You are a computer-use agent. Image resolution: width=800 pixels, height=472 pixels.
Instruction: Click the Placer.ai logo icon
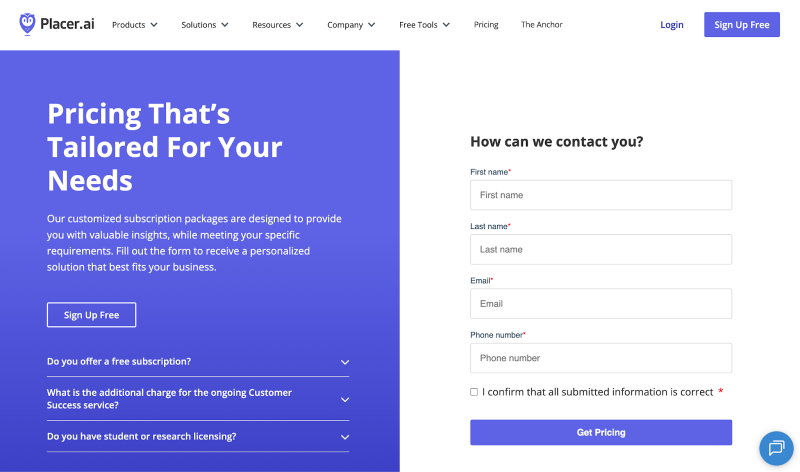[27, 24]
